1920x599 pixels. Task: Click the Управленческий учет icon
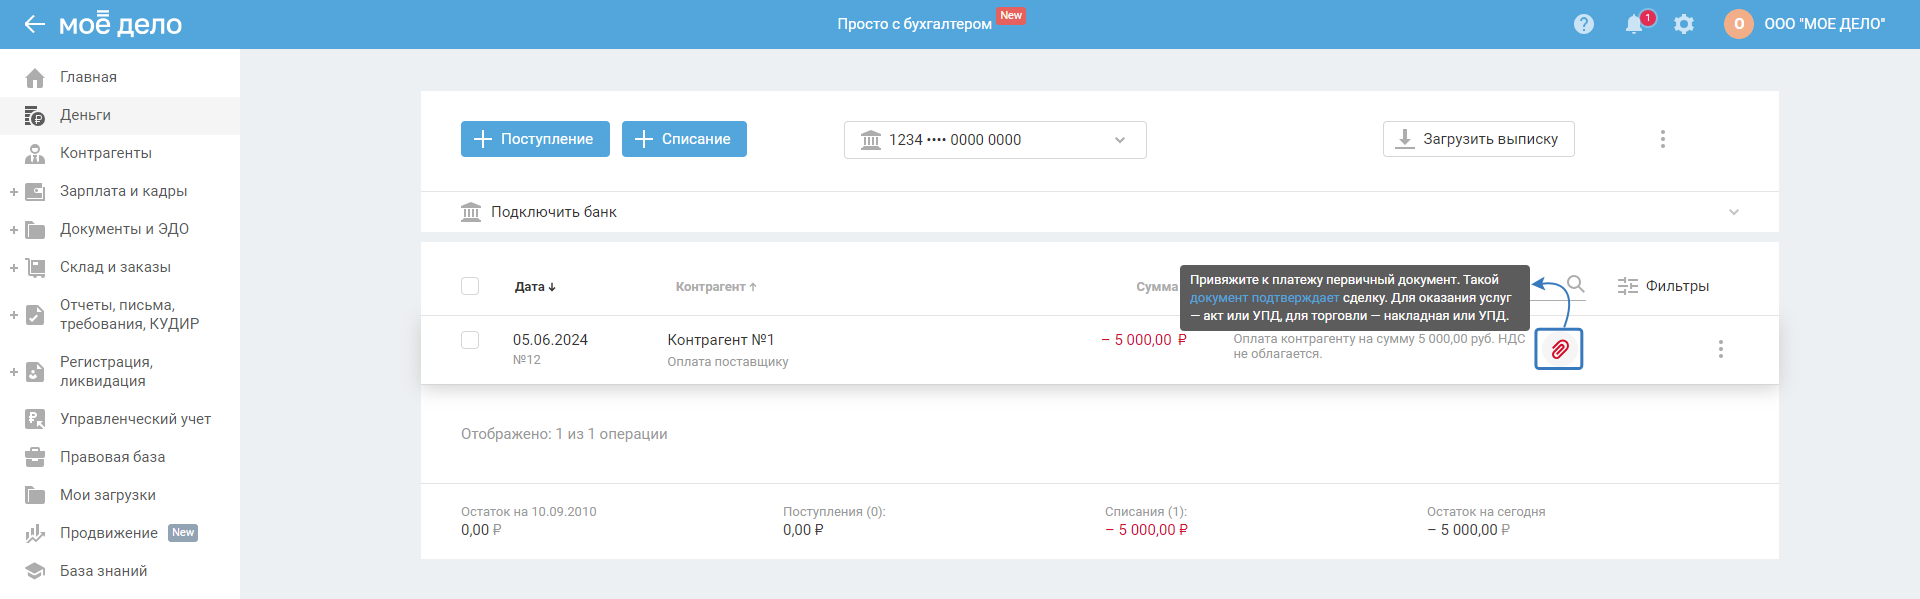pos(35,419)
